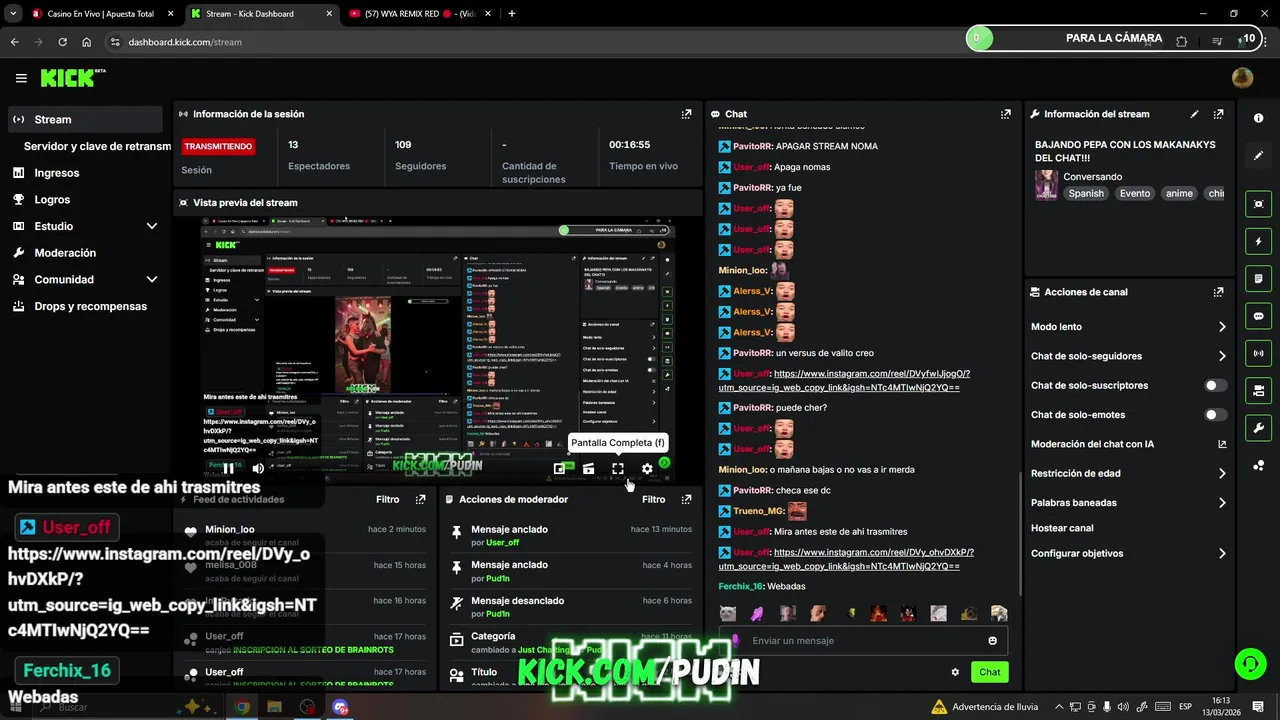Pop out the Acciones de moderador panel
Image resolution: width=1280 pixels, height=720 pixels.
(x=686, y=499)
